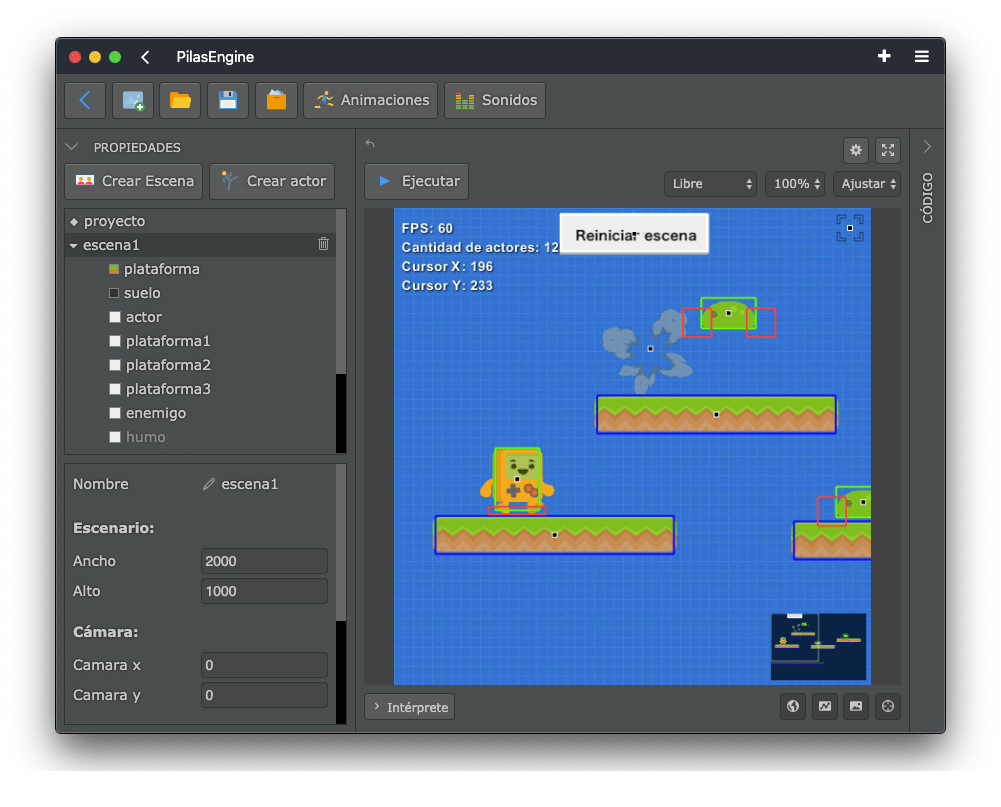Click the blue back arrow toolbar button
This screenshot has width=1001, height=807.
(85, 100)
